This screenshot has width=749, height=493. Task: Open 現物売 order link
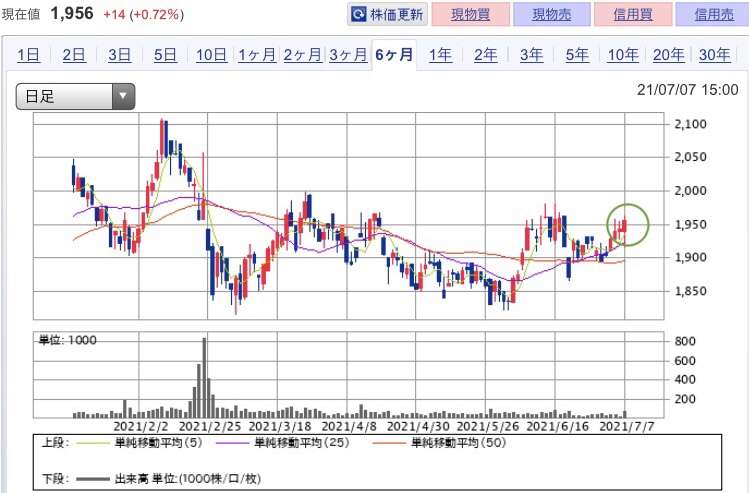[552, 14]
